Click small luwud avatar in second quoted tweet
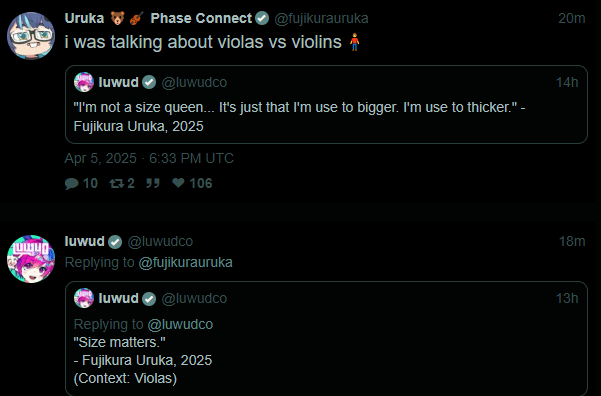This screenshot has width=601, height=396. coord(84,298)
